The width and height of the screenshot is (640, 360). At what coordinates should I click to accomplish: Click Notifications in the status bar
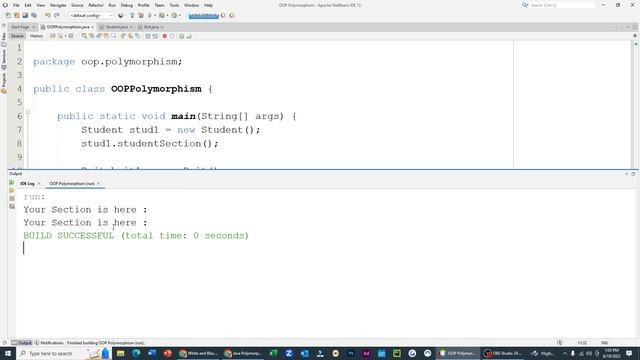click(49, 343)
